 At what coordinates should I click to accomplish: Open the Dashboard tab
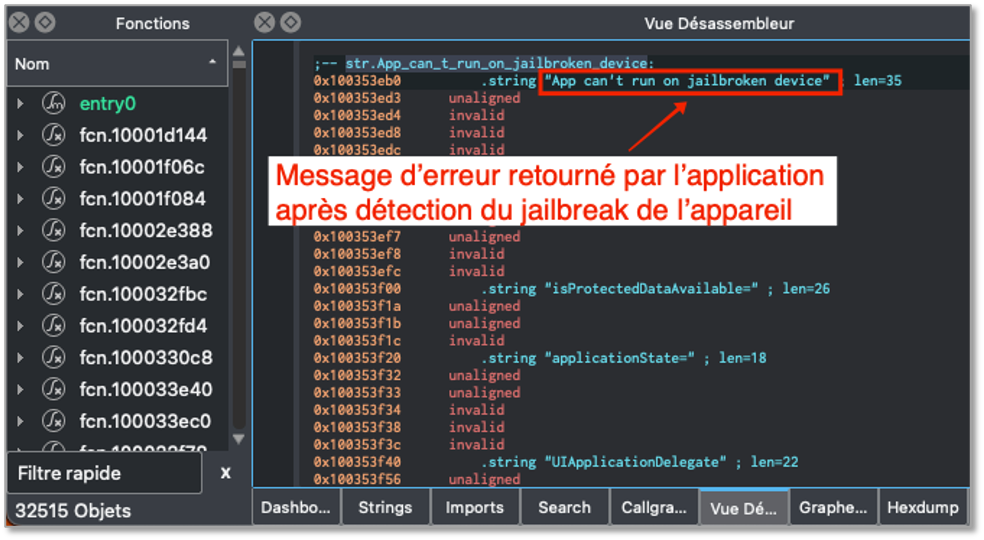(x=296, y=507)
